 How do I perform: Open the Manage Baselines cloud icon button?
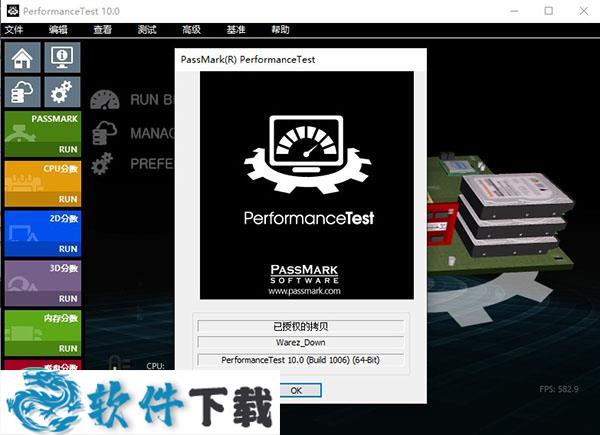[23, 92]
